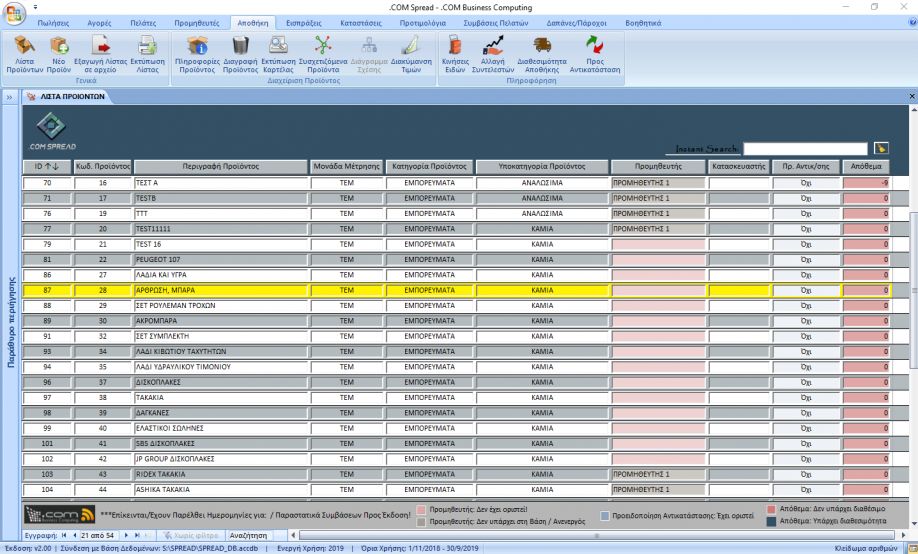Select the RIDEX ΤΑΚΑΚΙΑ description cell
The height and width of the screenshot is (554, 918).
[221, 474]
